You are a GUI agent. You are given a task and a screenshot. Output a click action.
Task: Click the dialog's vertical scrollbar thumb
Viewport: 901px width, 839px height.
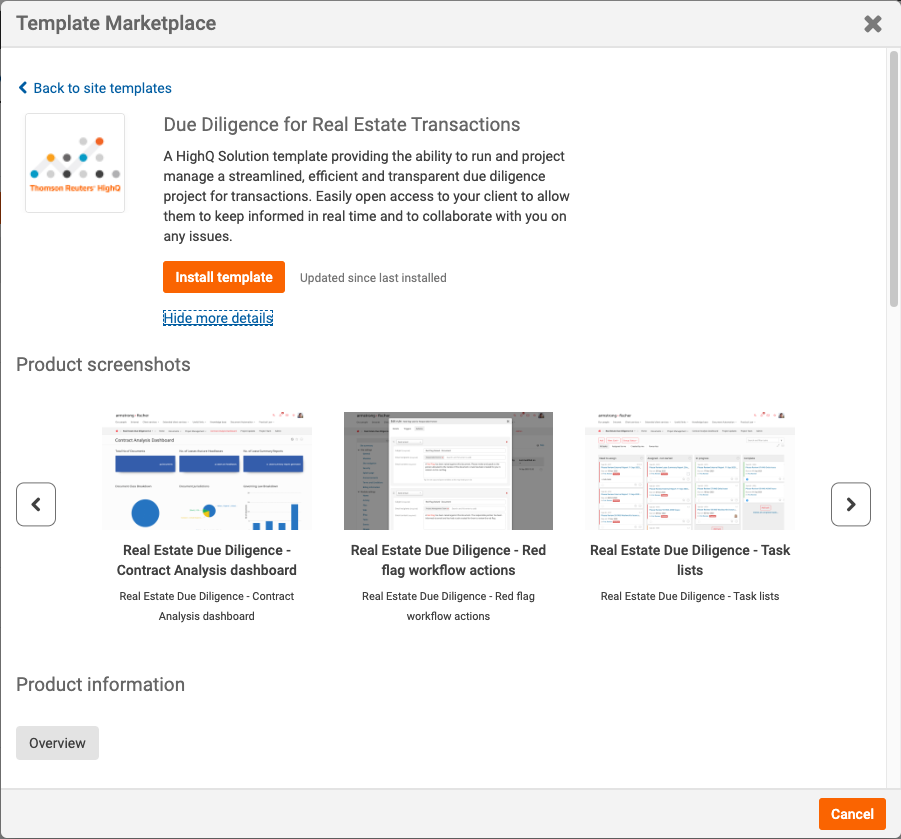894,179
